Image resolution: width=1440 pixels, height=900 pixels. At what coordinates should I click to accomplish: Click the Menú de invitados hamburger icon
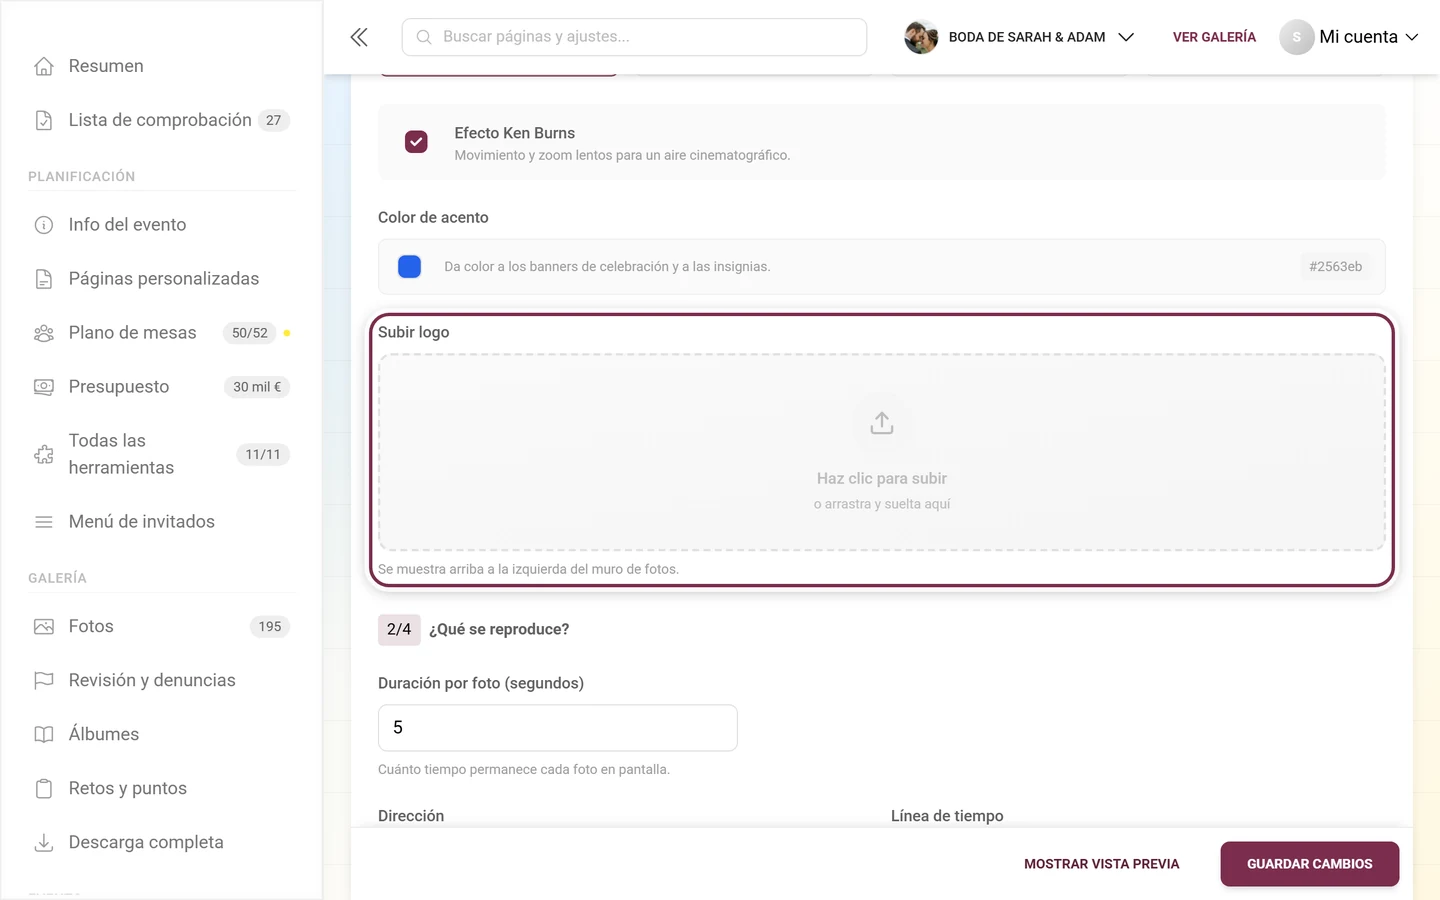point(44,522)
